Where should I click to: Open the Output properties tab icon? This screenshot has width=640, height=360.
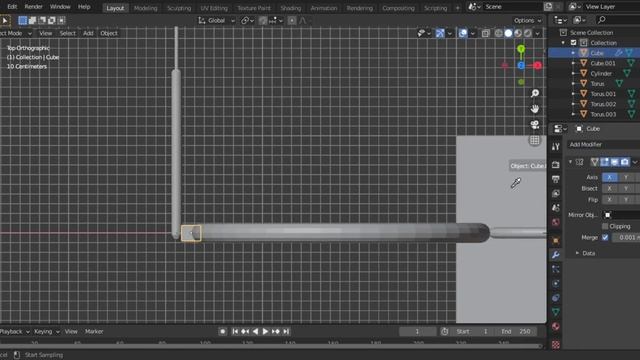tap(556, 179)
